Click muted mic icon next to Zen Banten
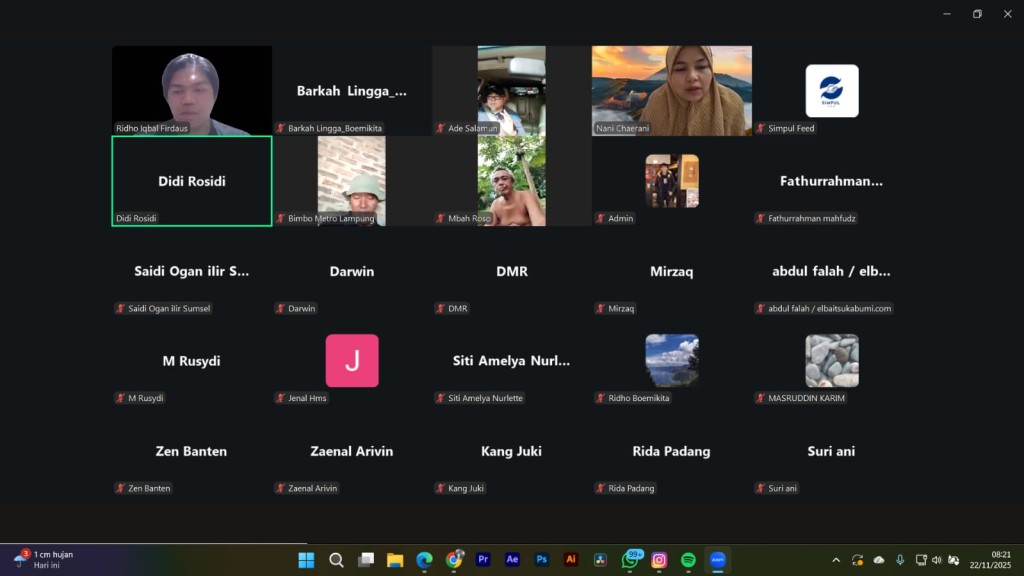This screenshot has width=1024, height=576. point(121,489)
